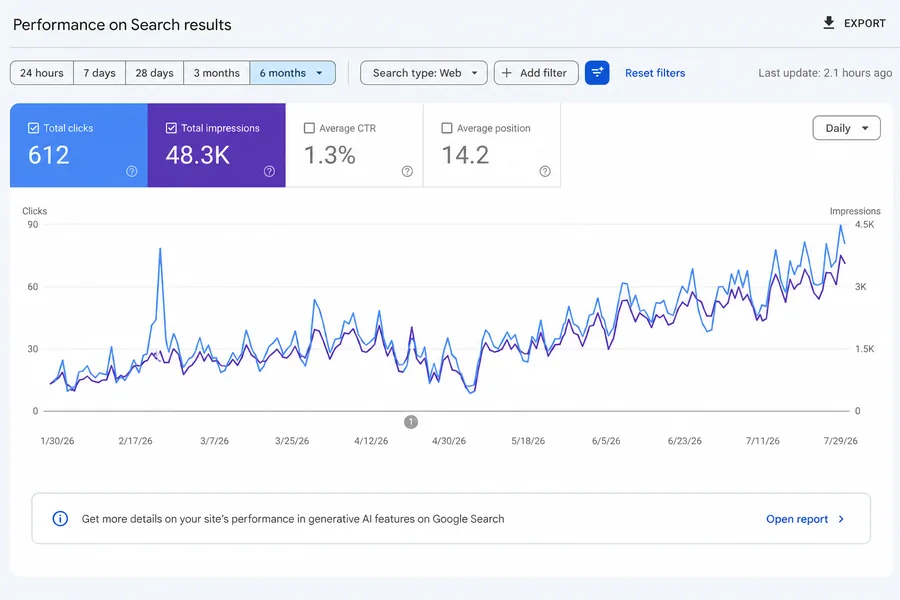Open the Daily granularity dropdown

(846, 128)
